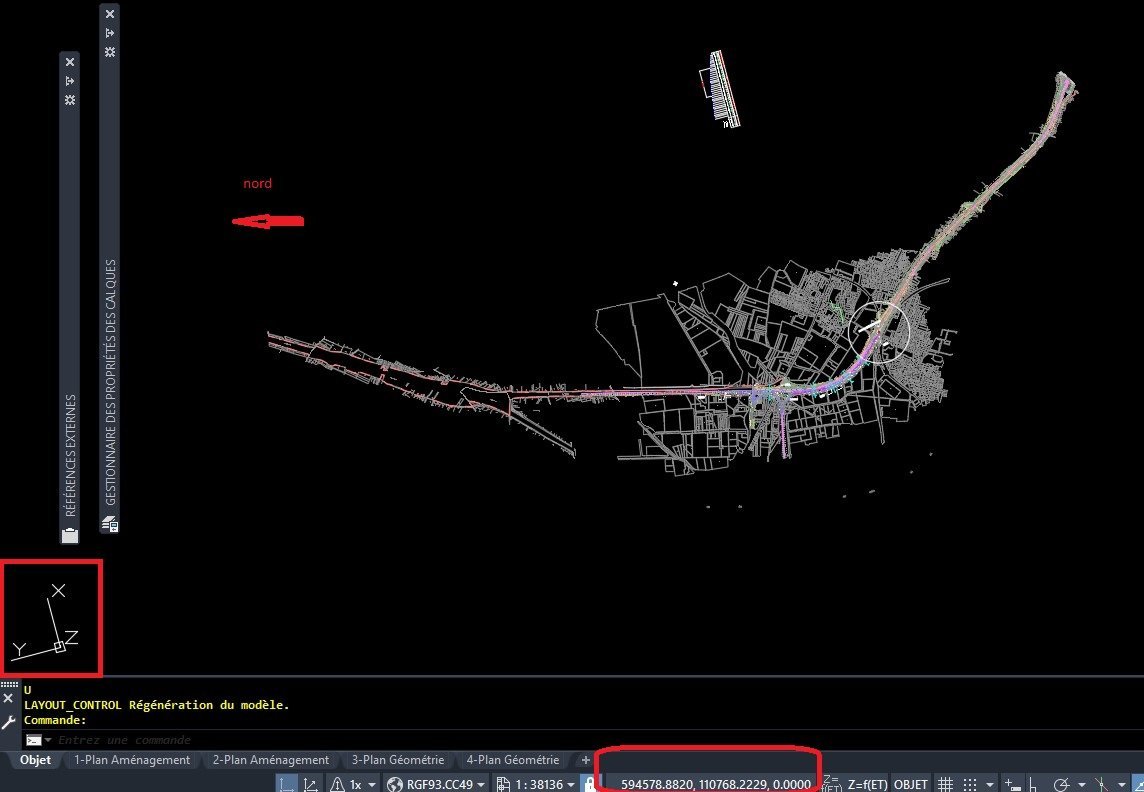This screenshot has width=1144, height=792.
Task: Switch to 1-Plan Aménagement layout tab
Action: [132, 760]
